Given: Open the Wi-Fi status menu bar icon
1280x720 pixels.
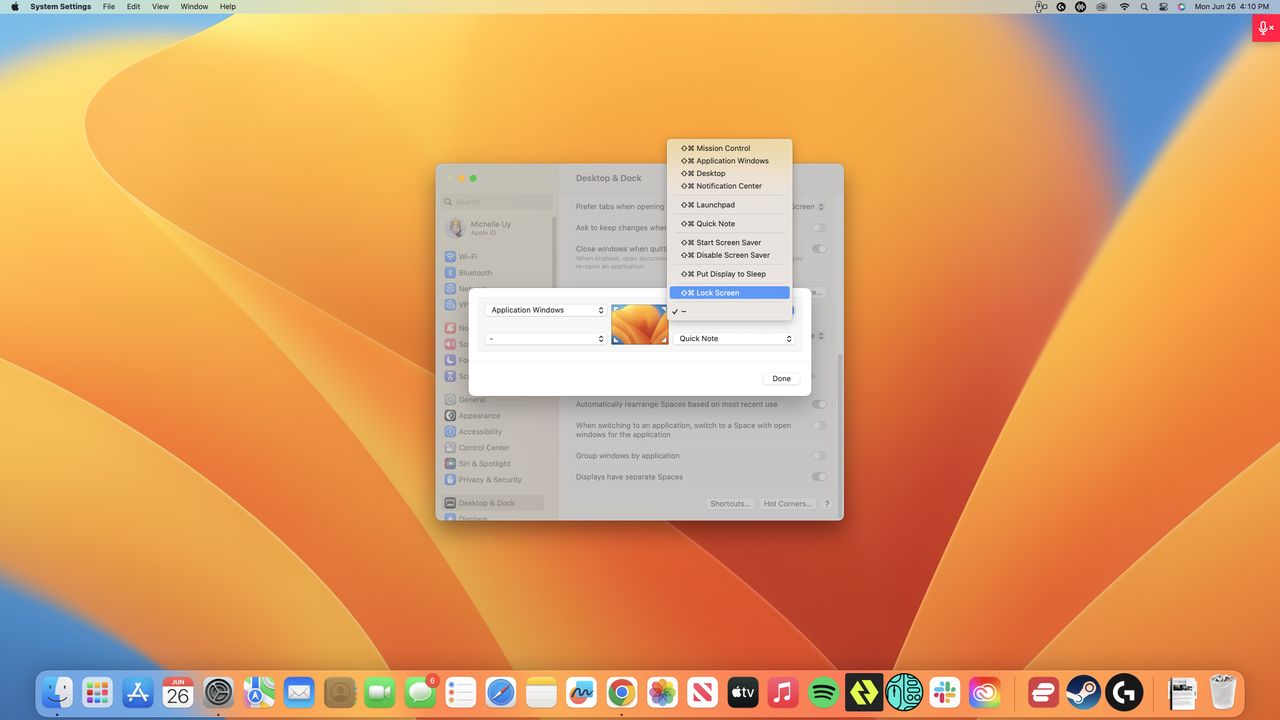Looking at the screenshot, I should (1124, 7).
